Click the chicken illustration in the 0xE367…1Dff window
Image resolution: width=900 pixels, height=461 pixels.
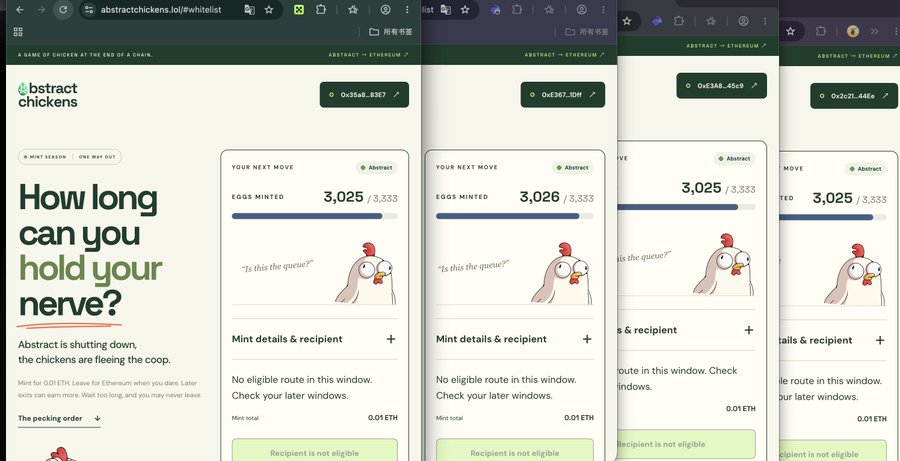[x=562, y=274]
